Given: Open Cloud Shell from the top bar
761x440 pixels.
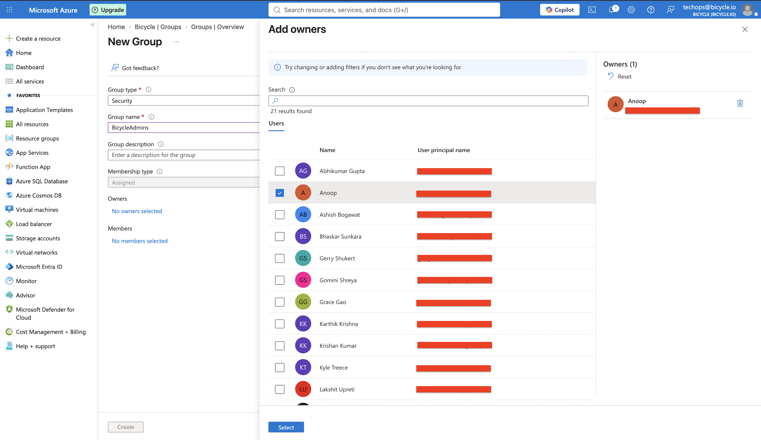Looking at the screenshot, I should coord(592,10).
